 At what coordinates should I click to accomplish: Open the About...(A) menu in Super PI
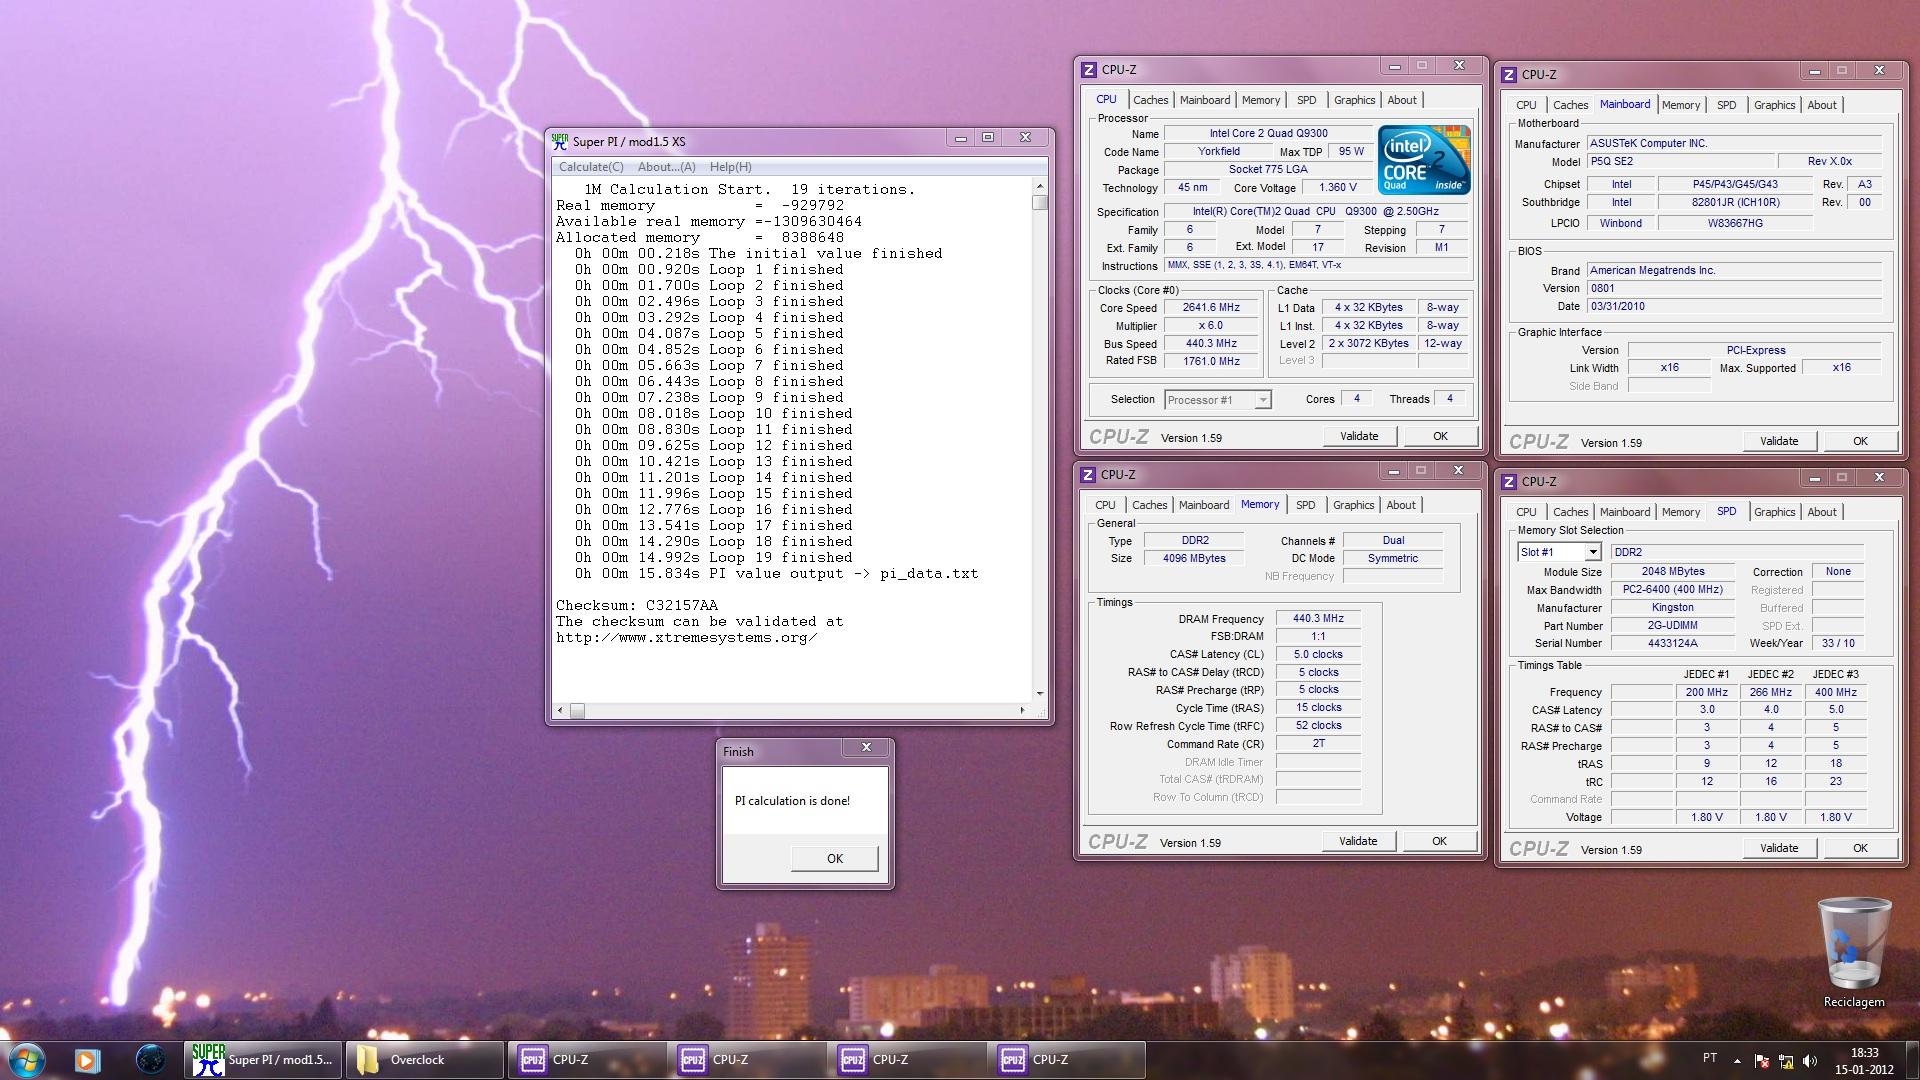pyautogui.click(x=667, y=167)
